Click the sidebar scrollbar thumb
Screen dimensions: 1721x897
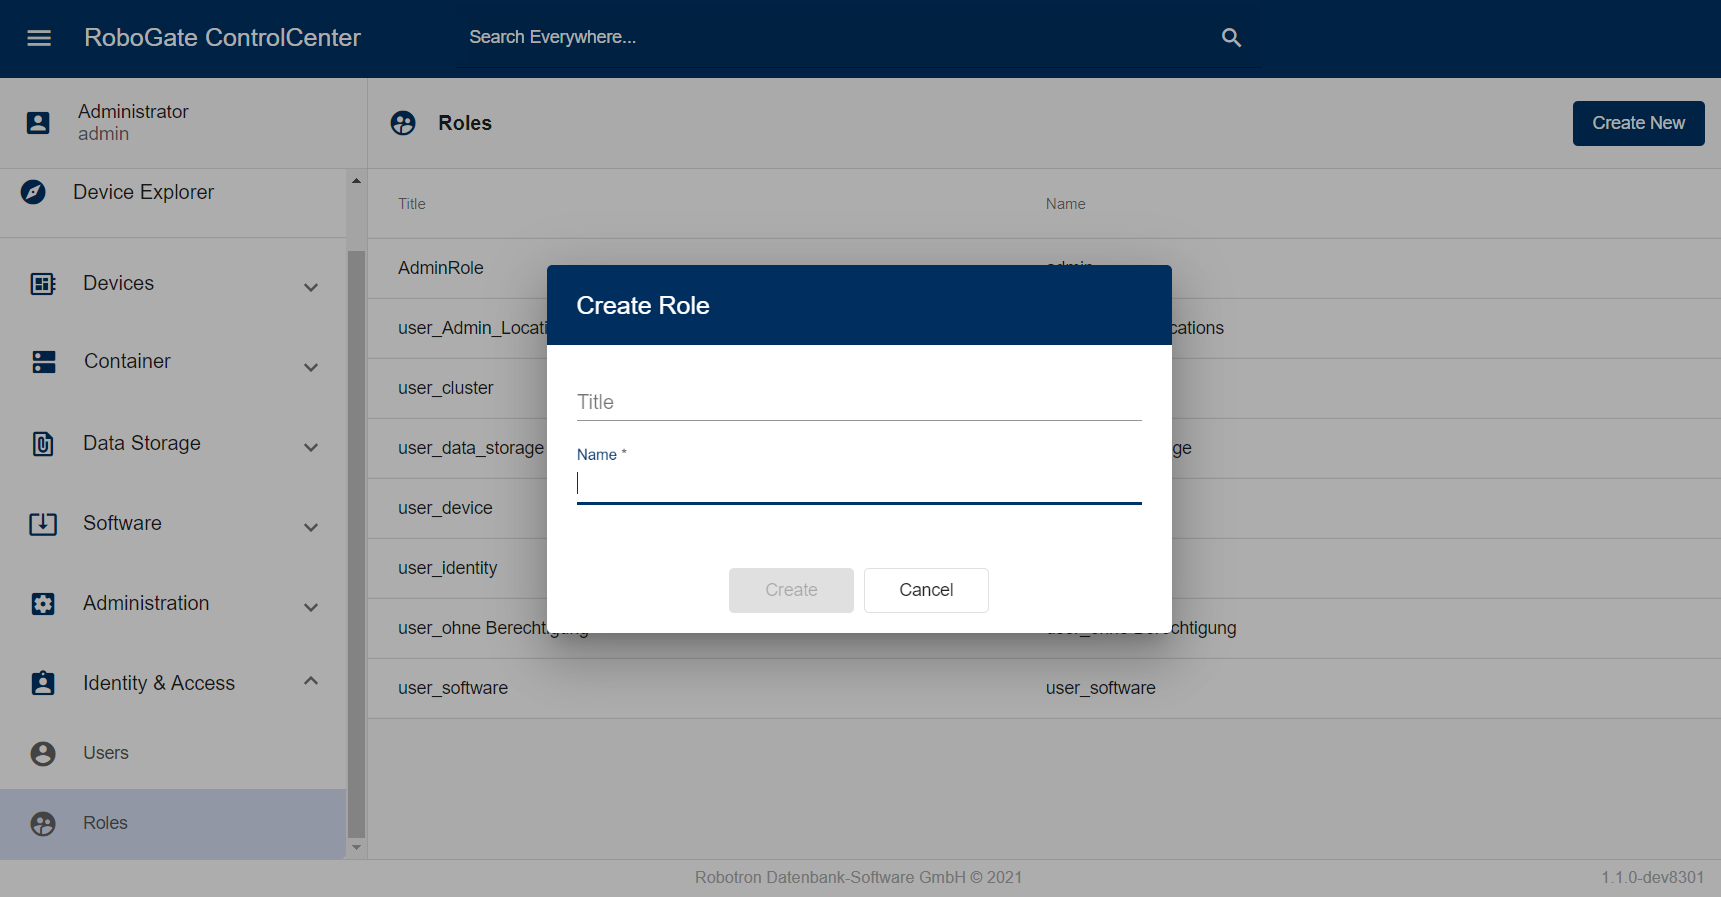357,543
